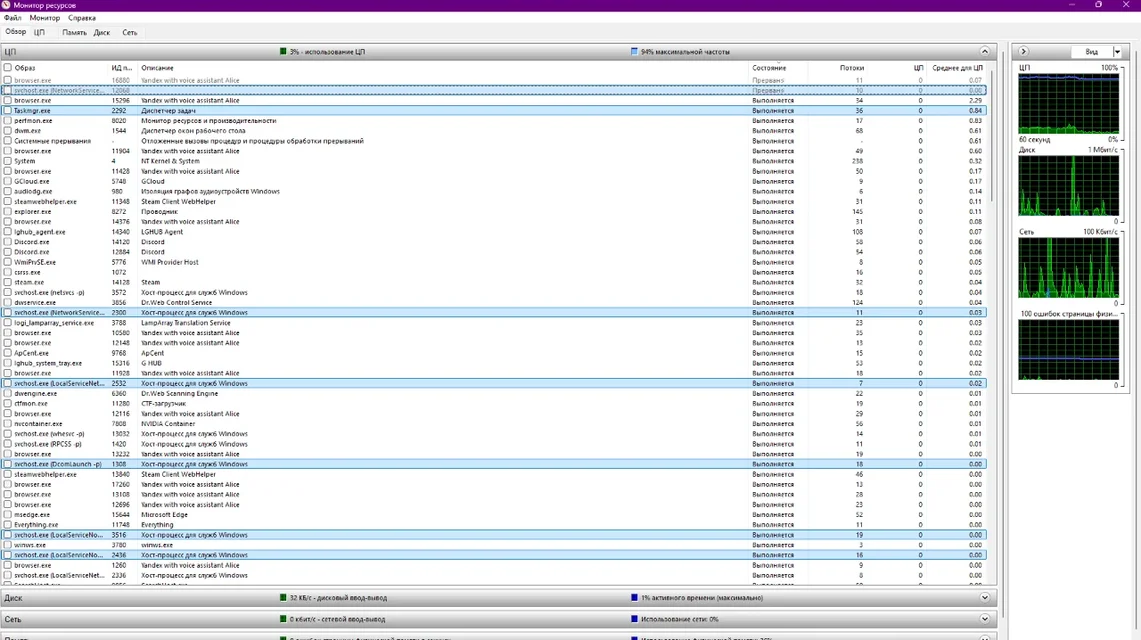Screen dimensions: 1141x640
Task: Check the Образ header checkbox to select all
Action: 8,68
